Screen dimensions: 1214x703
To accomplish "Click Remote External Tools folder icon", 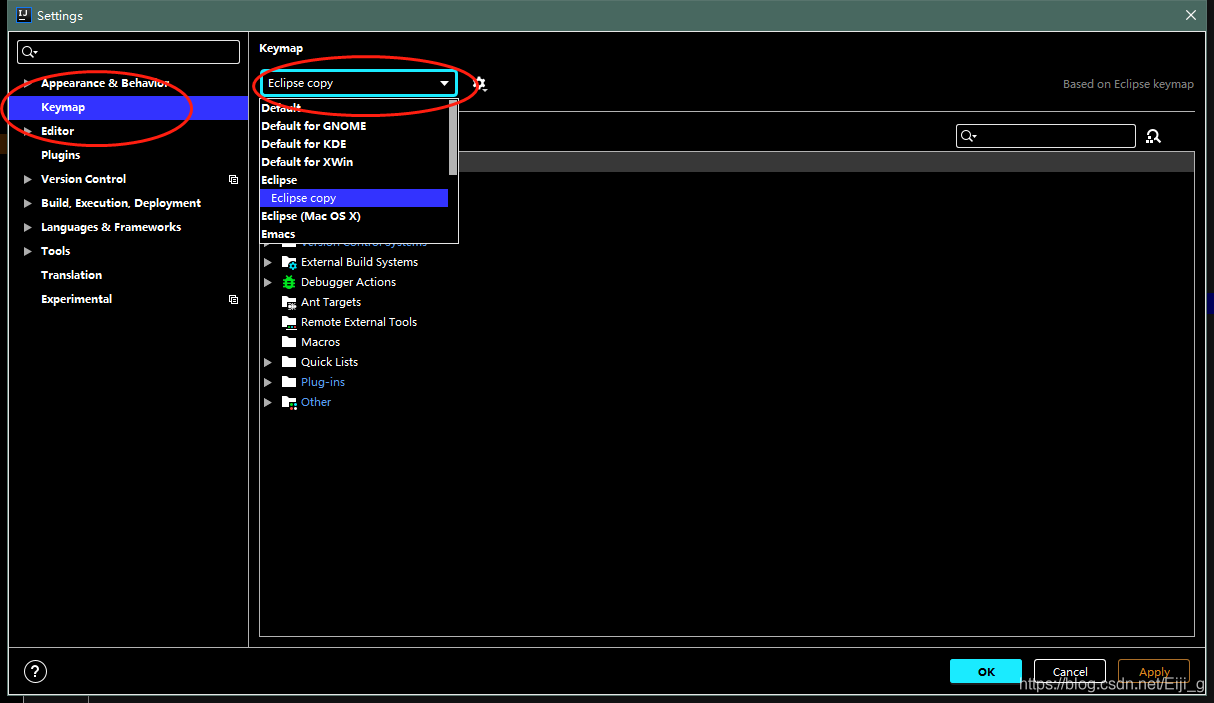I will (x=289, y=322).
